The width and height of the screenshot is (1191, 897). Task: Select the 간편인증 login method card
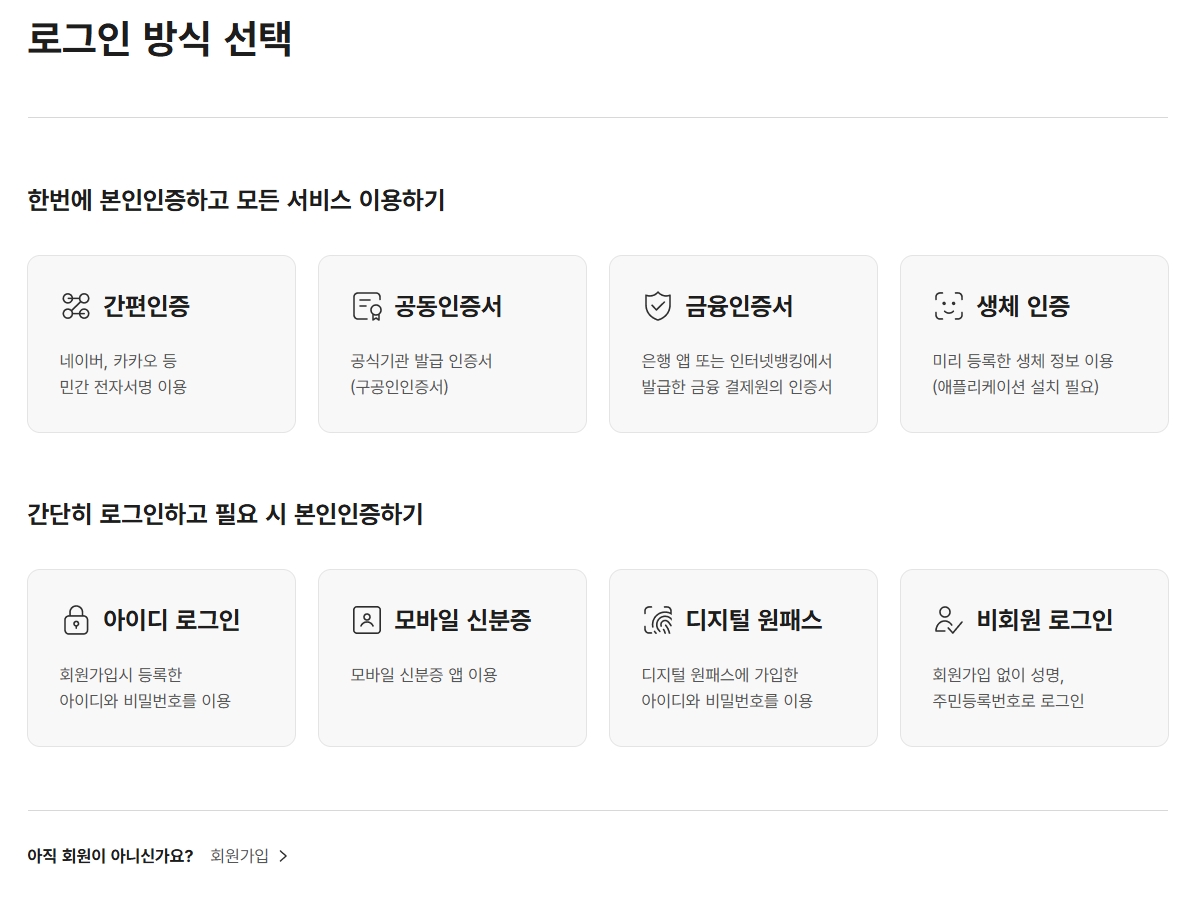point(161,344)
